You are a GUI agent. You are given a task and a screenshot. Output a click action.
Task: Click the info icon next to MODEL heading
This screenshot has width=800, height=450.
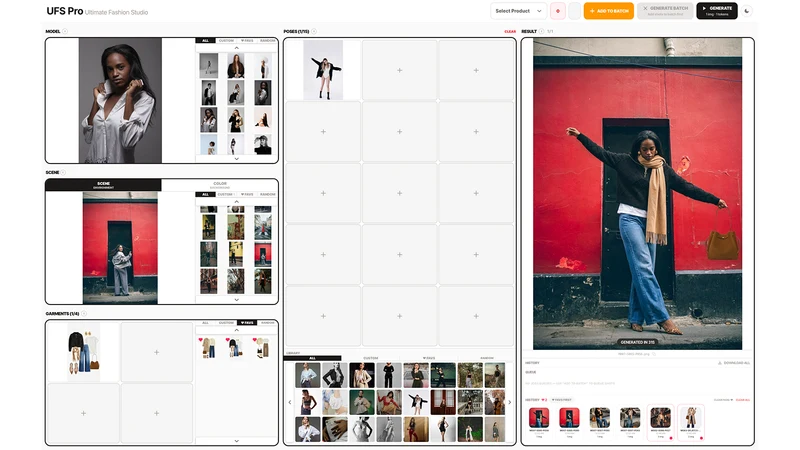tap(65, 31)
